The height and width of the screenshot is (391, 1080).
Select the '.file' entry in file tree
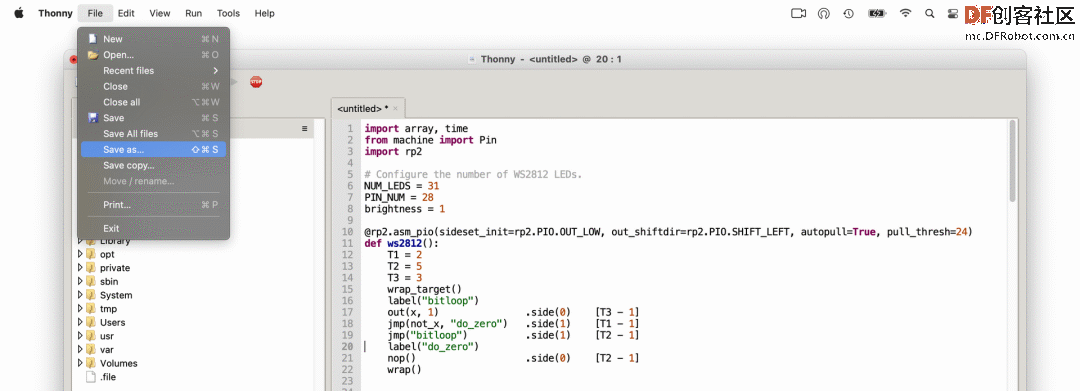tap(194, 377)
